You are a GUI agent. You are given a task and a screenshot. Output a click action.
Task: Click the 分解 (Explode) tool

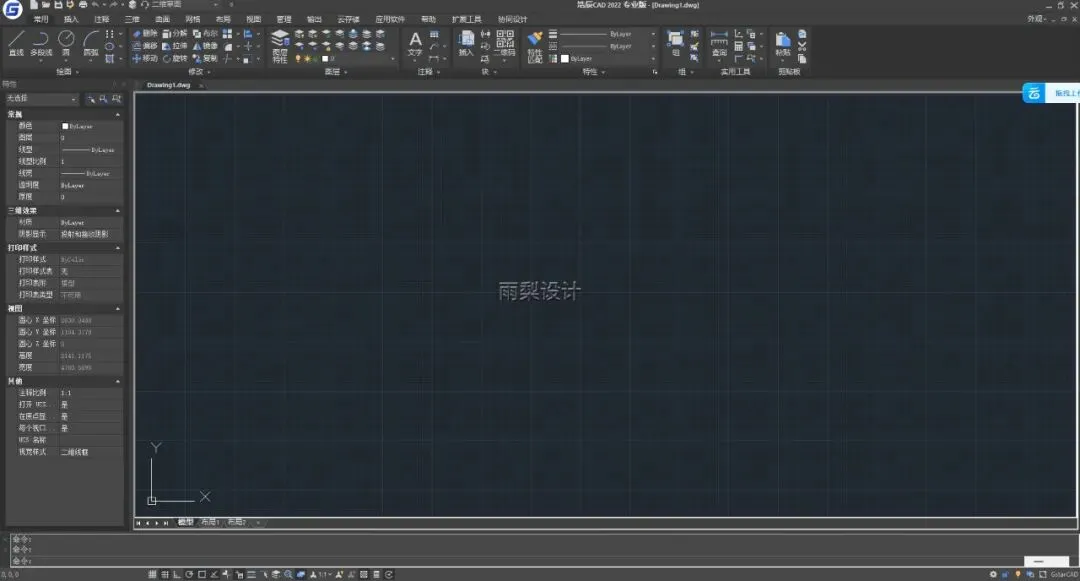tap(175, 33)
